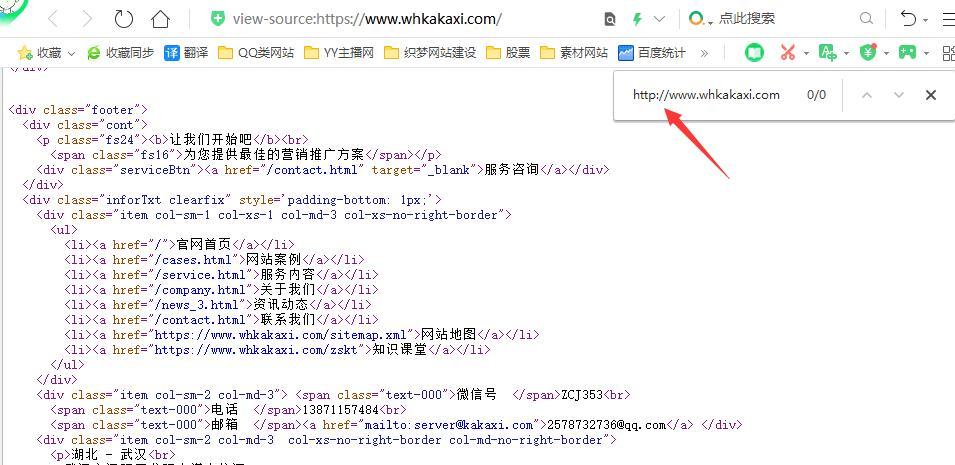Click the div class="footer" line
The image size is (955, 465).
click(78, 110)
